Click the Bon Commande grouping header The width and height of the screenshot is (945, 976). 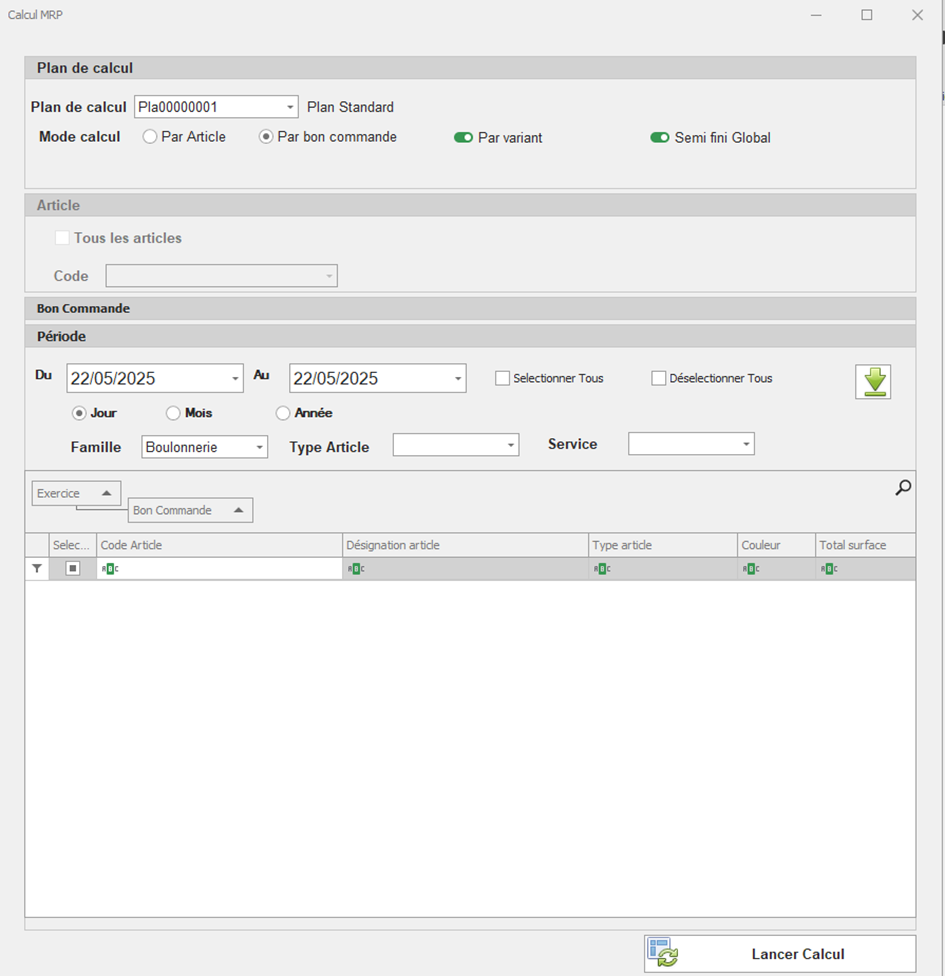pyautogui.click(x=190, y=510)
